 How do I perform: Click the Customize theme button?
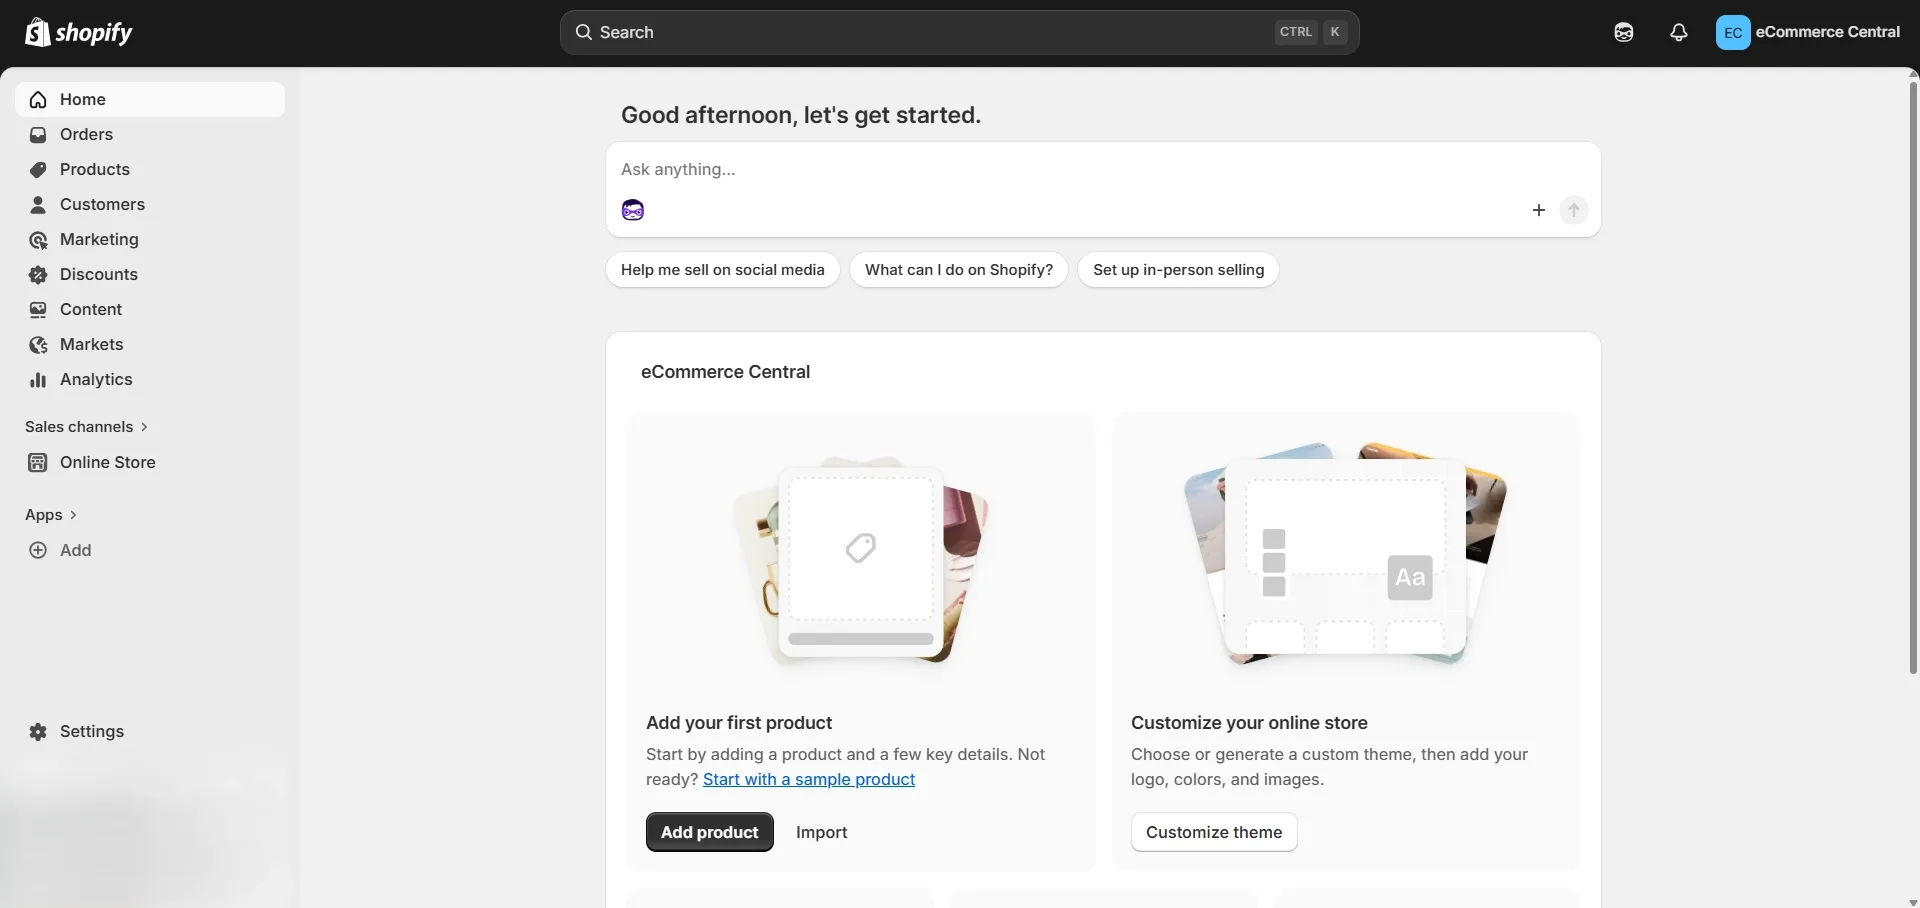point(1214,832)
